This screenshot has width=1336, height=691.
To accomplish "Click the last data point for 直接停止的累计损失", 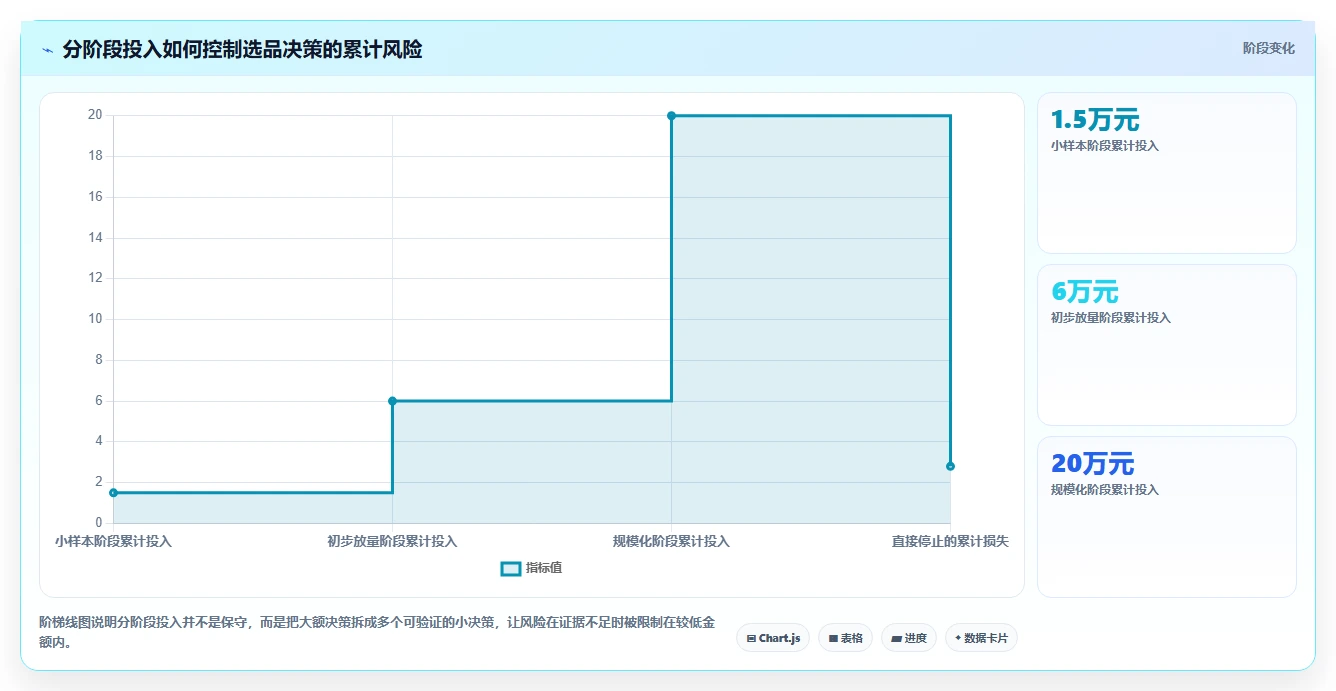I will pyautogui.click(x=950, y=466).
